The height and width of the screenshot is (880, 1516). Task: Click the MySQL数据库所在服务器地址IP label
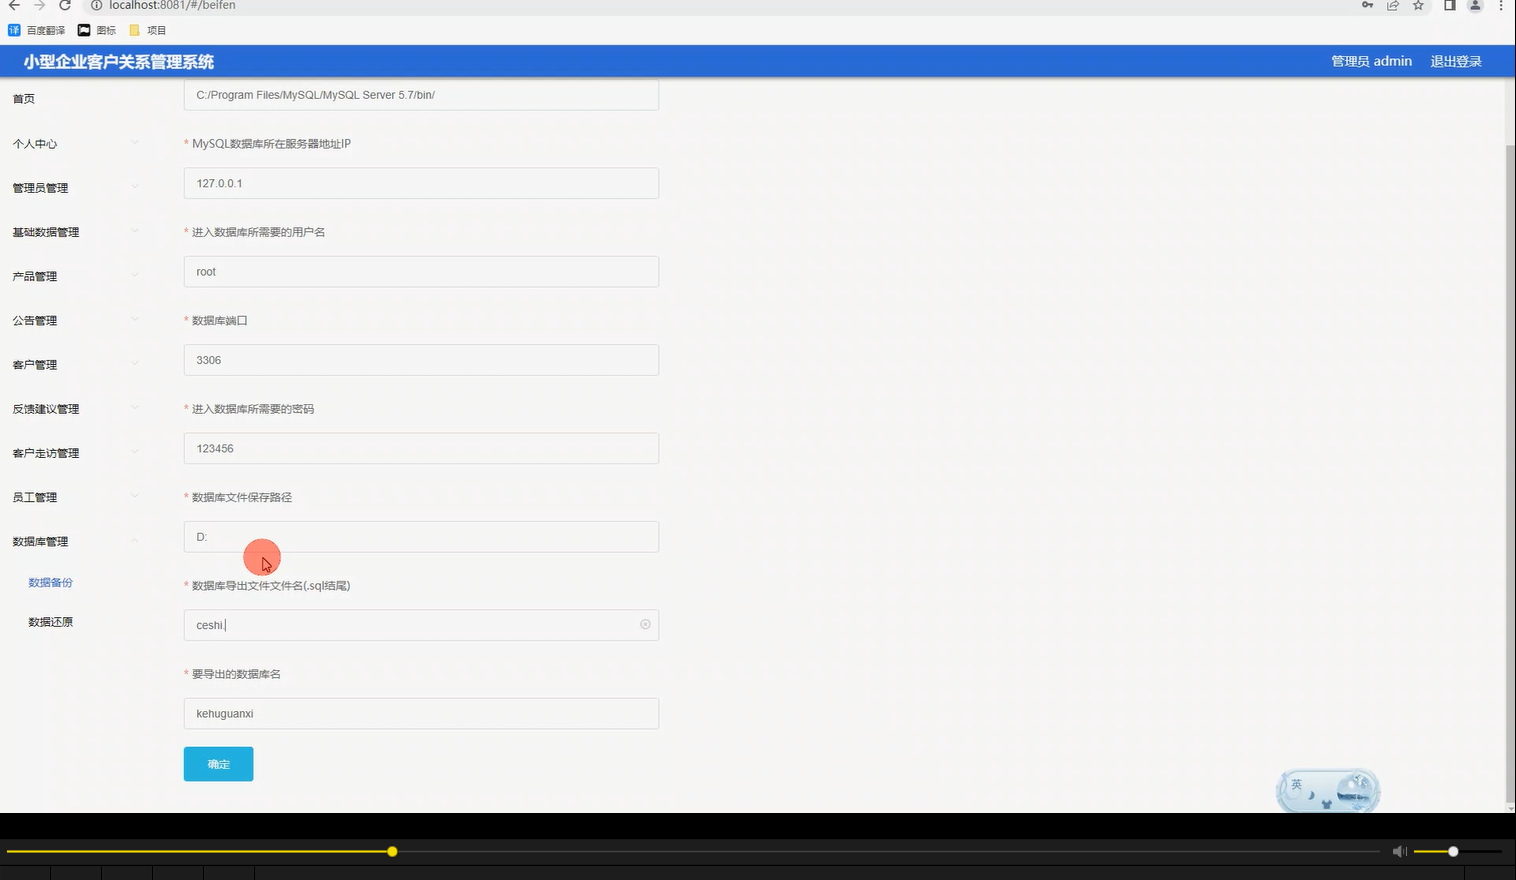[271, 144]
